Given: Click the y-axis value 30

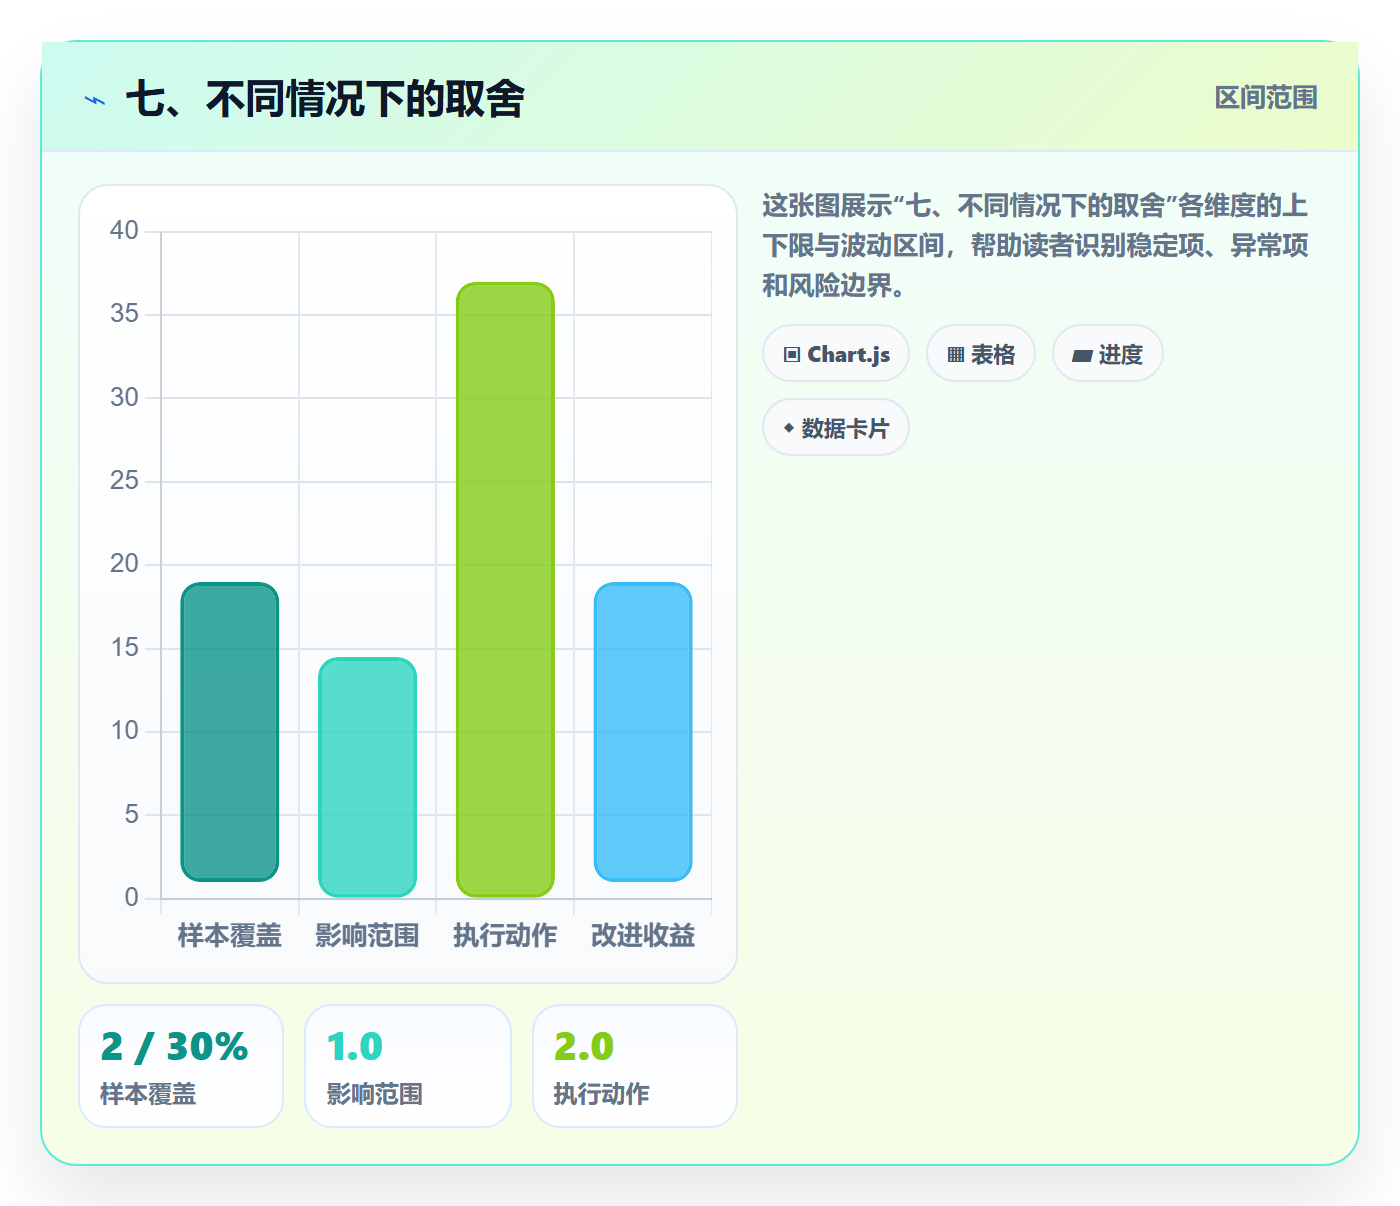Looking at the screenshot, I should tap(125, 398).
